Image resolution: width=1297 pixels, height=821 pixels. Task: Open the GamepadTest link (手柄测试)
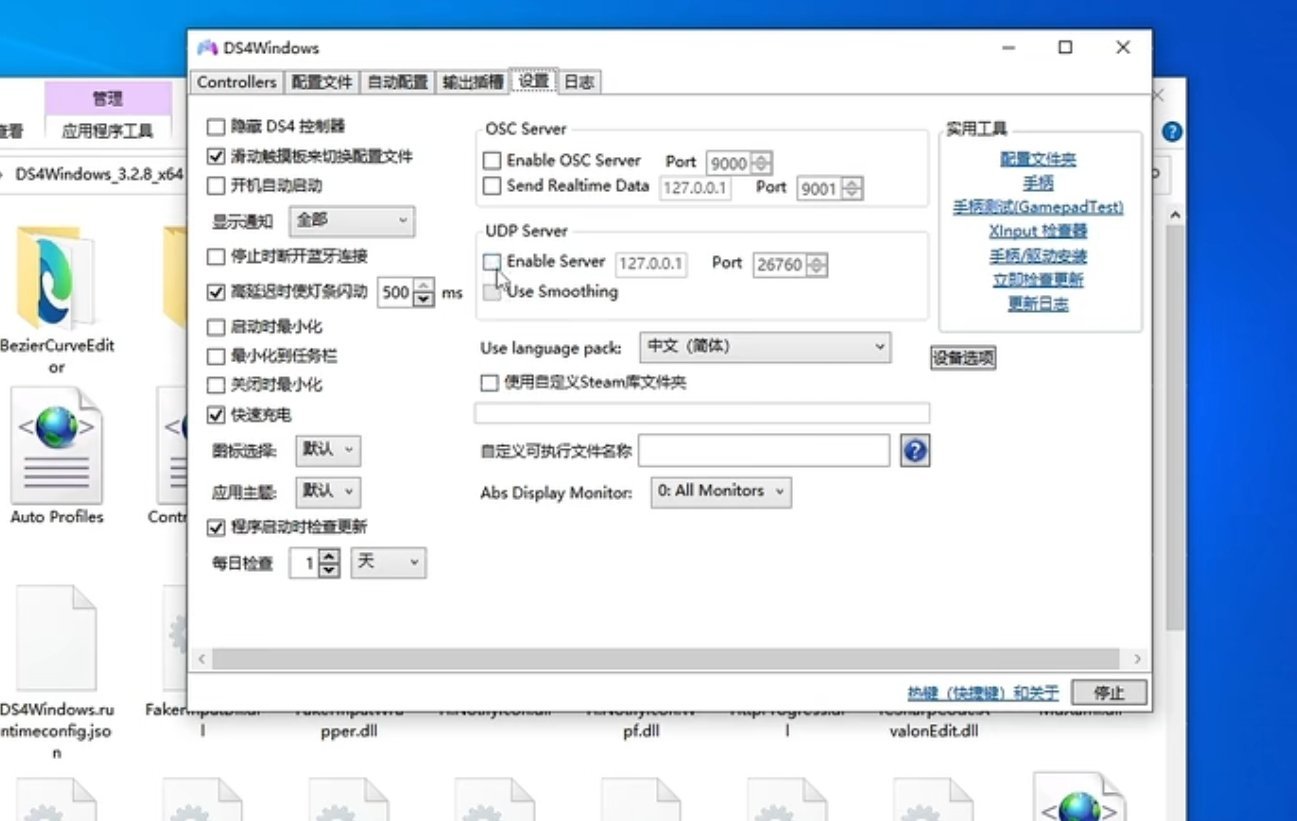click(x=1038, y=207)
